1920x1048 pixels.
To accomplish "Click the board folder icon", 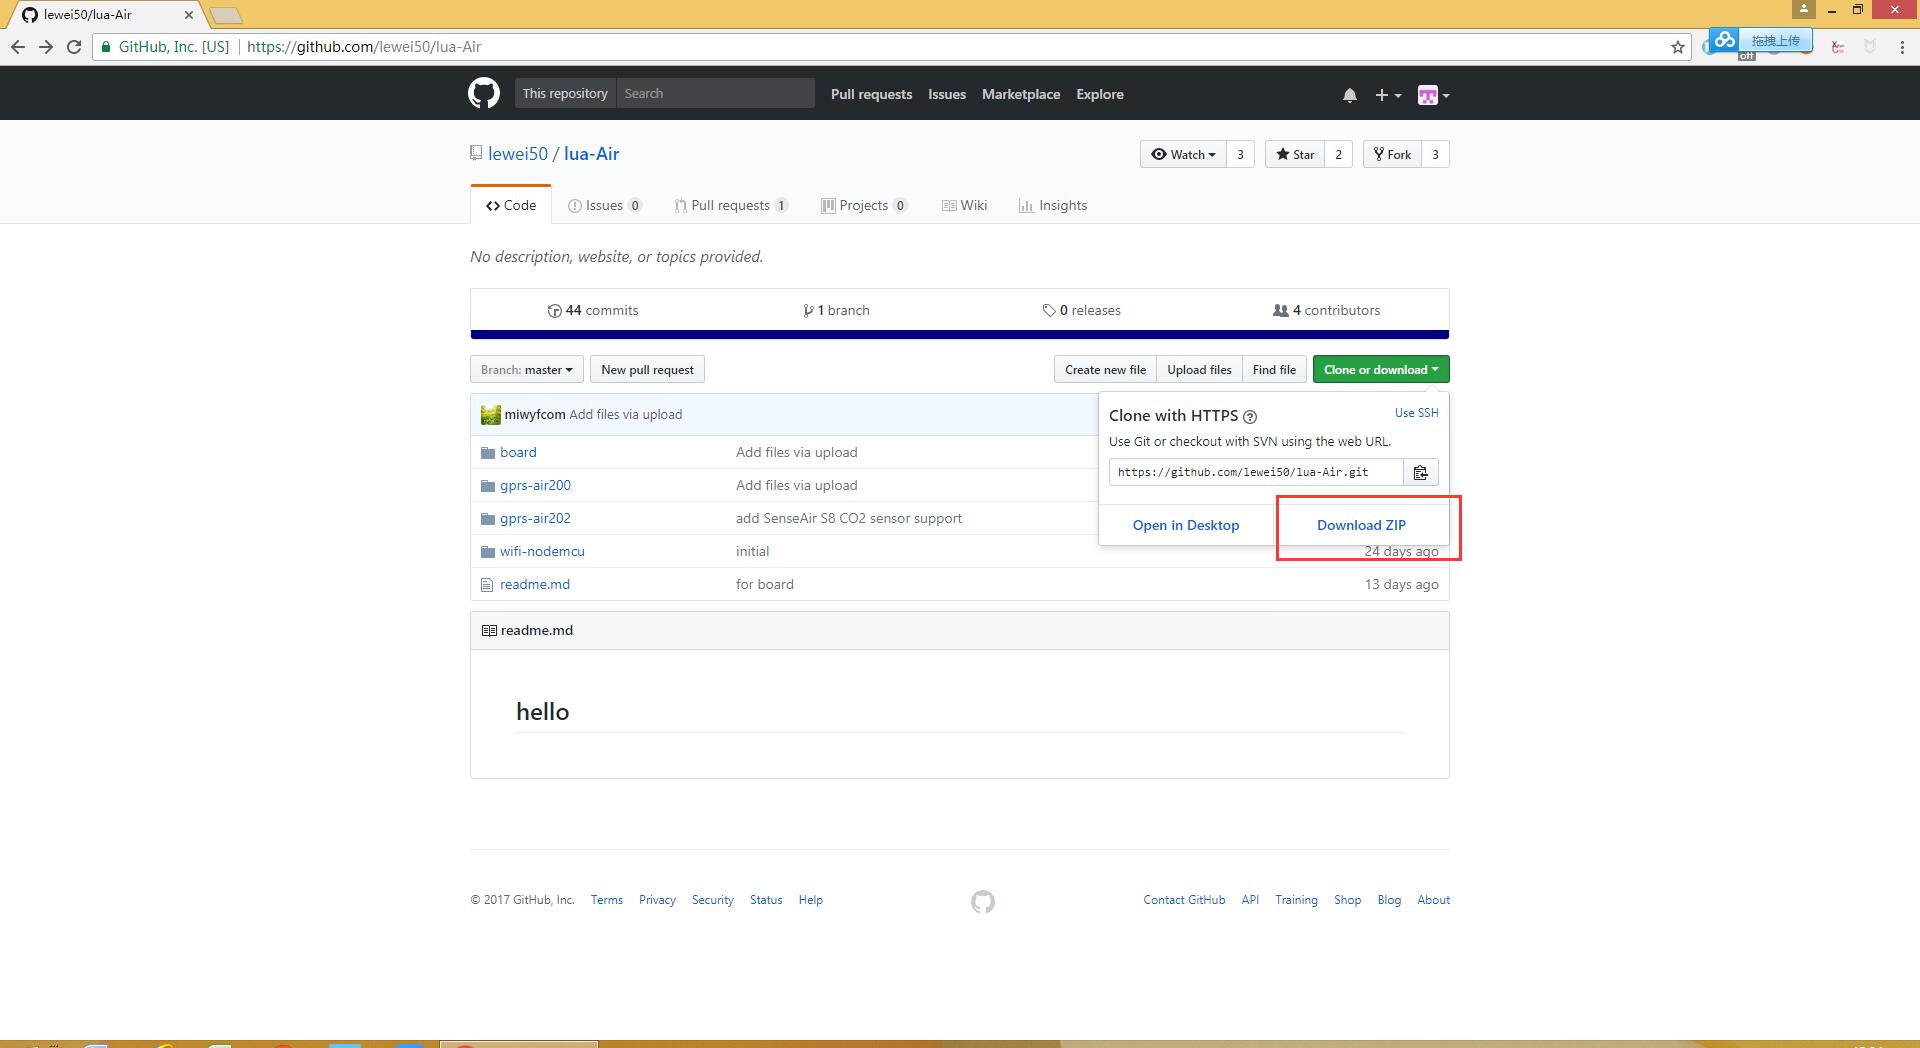I will [x=488, y=453].
